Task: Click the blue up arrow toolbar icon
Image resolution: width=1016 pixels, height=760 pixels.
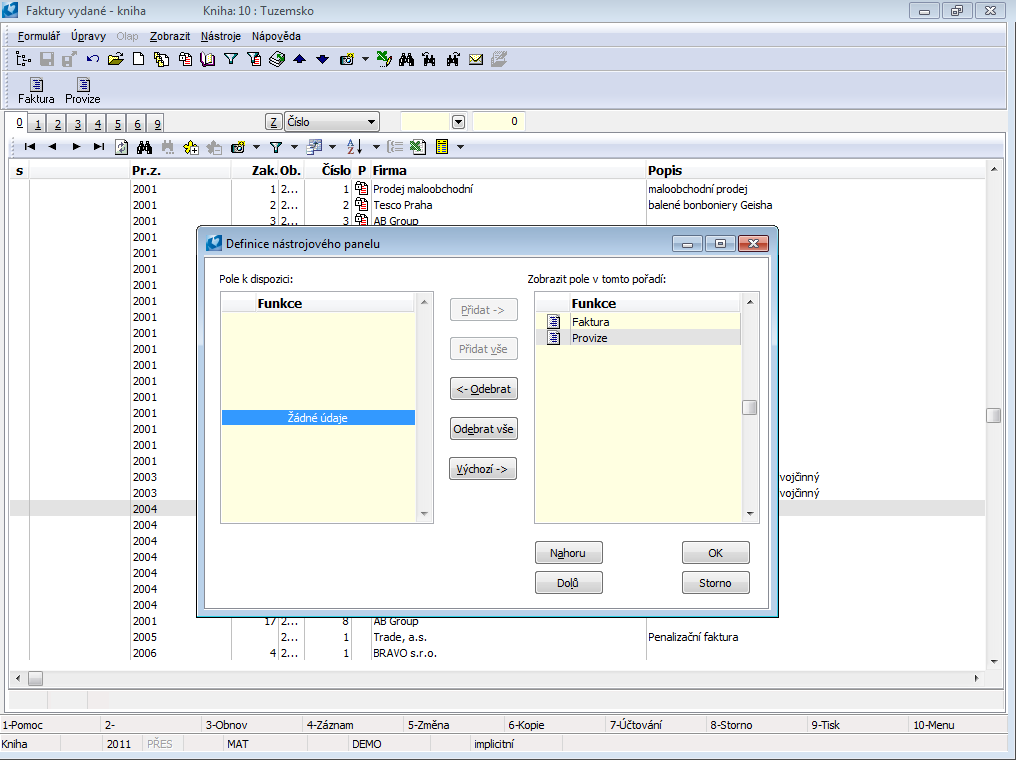Action: point(299,59)
